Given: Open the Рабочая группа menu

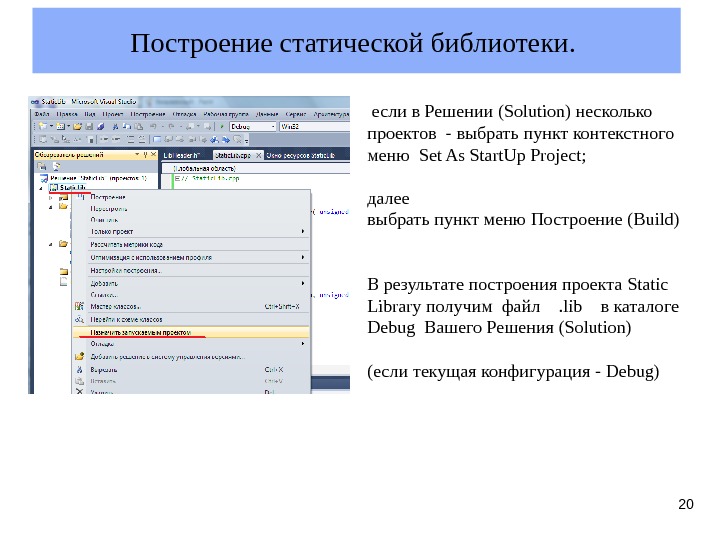Looking at the screenshot, I should pos(225,114).
